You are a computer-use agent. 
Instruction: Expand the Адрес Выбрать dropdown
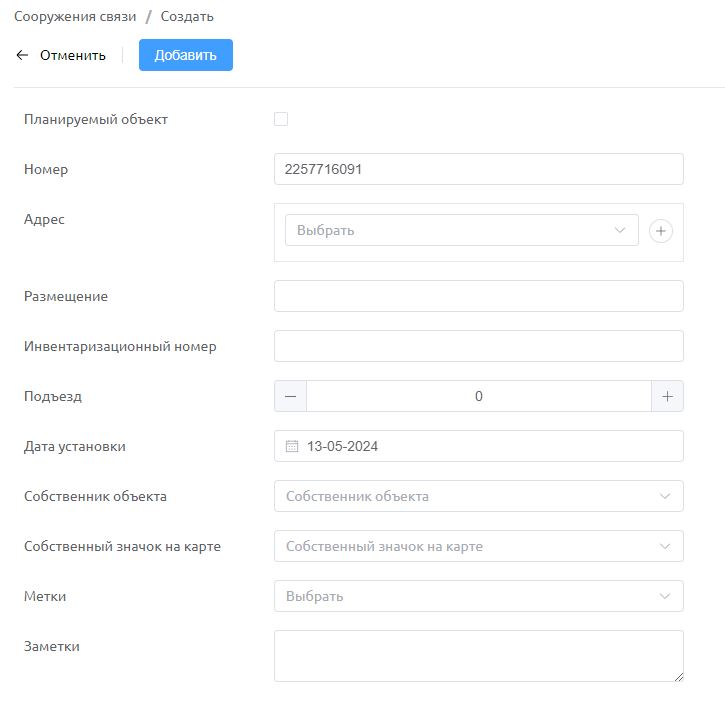(462, 230)
